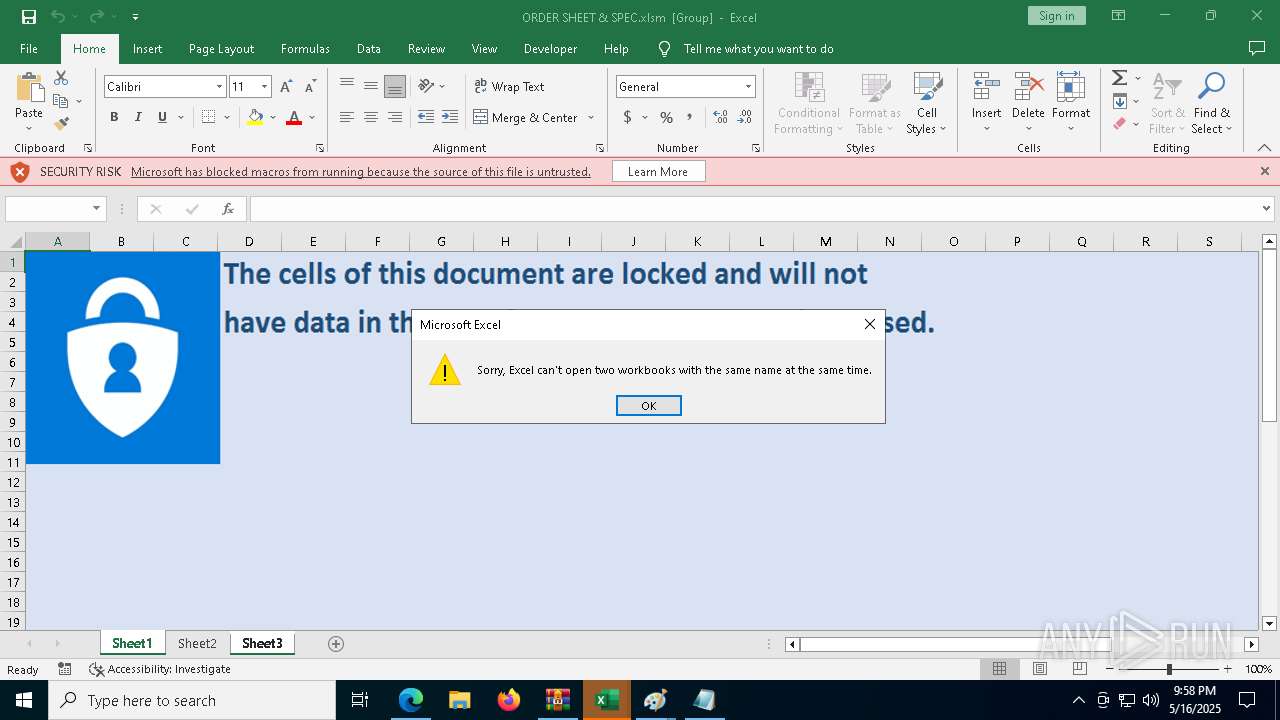Click Learn More on security warning bar
The image size is (1280, 720).
pos(658,172)
